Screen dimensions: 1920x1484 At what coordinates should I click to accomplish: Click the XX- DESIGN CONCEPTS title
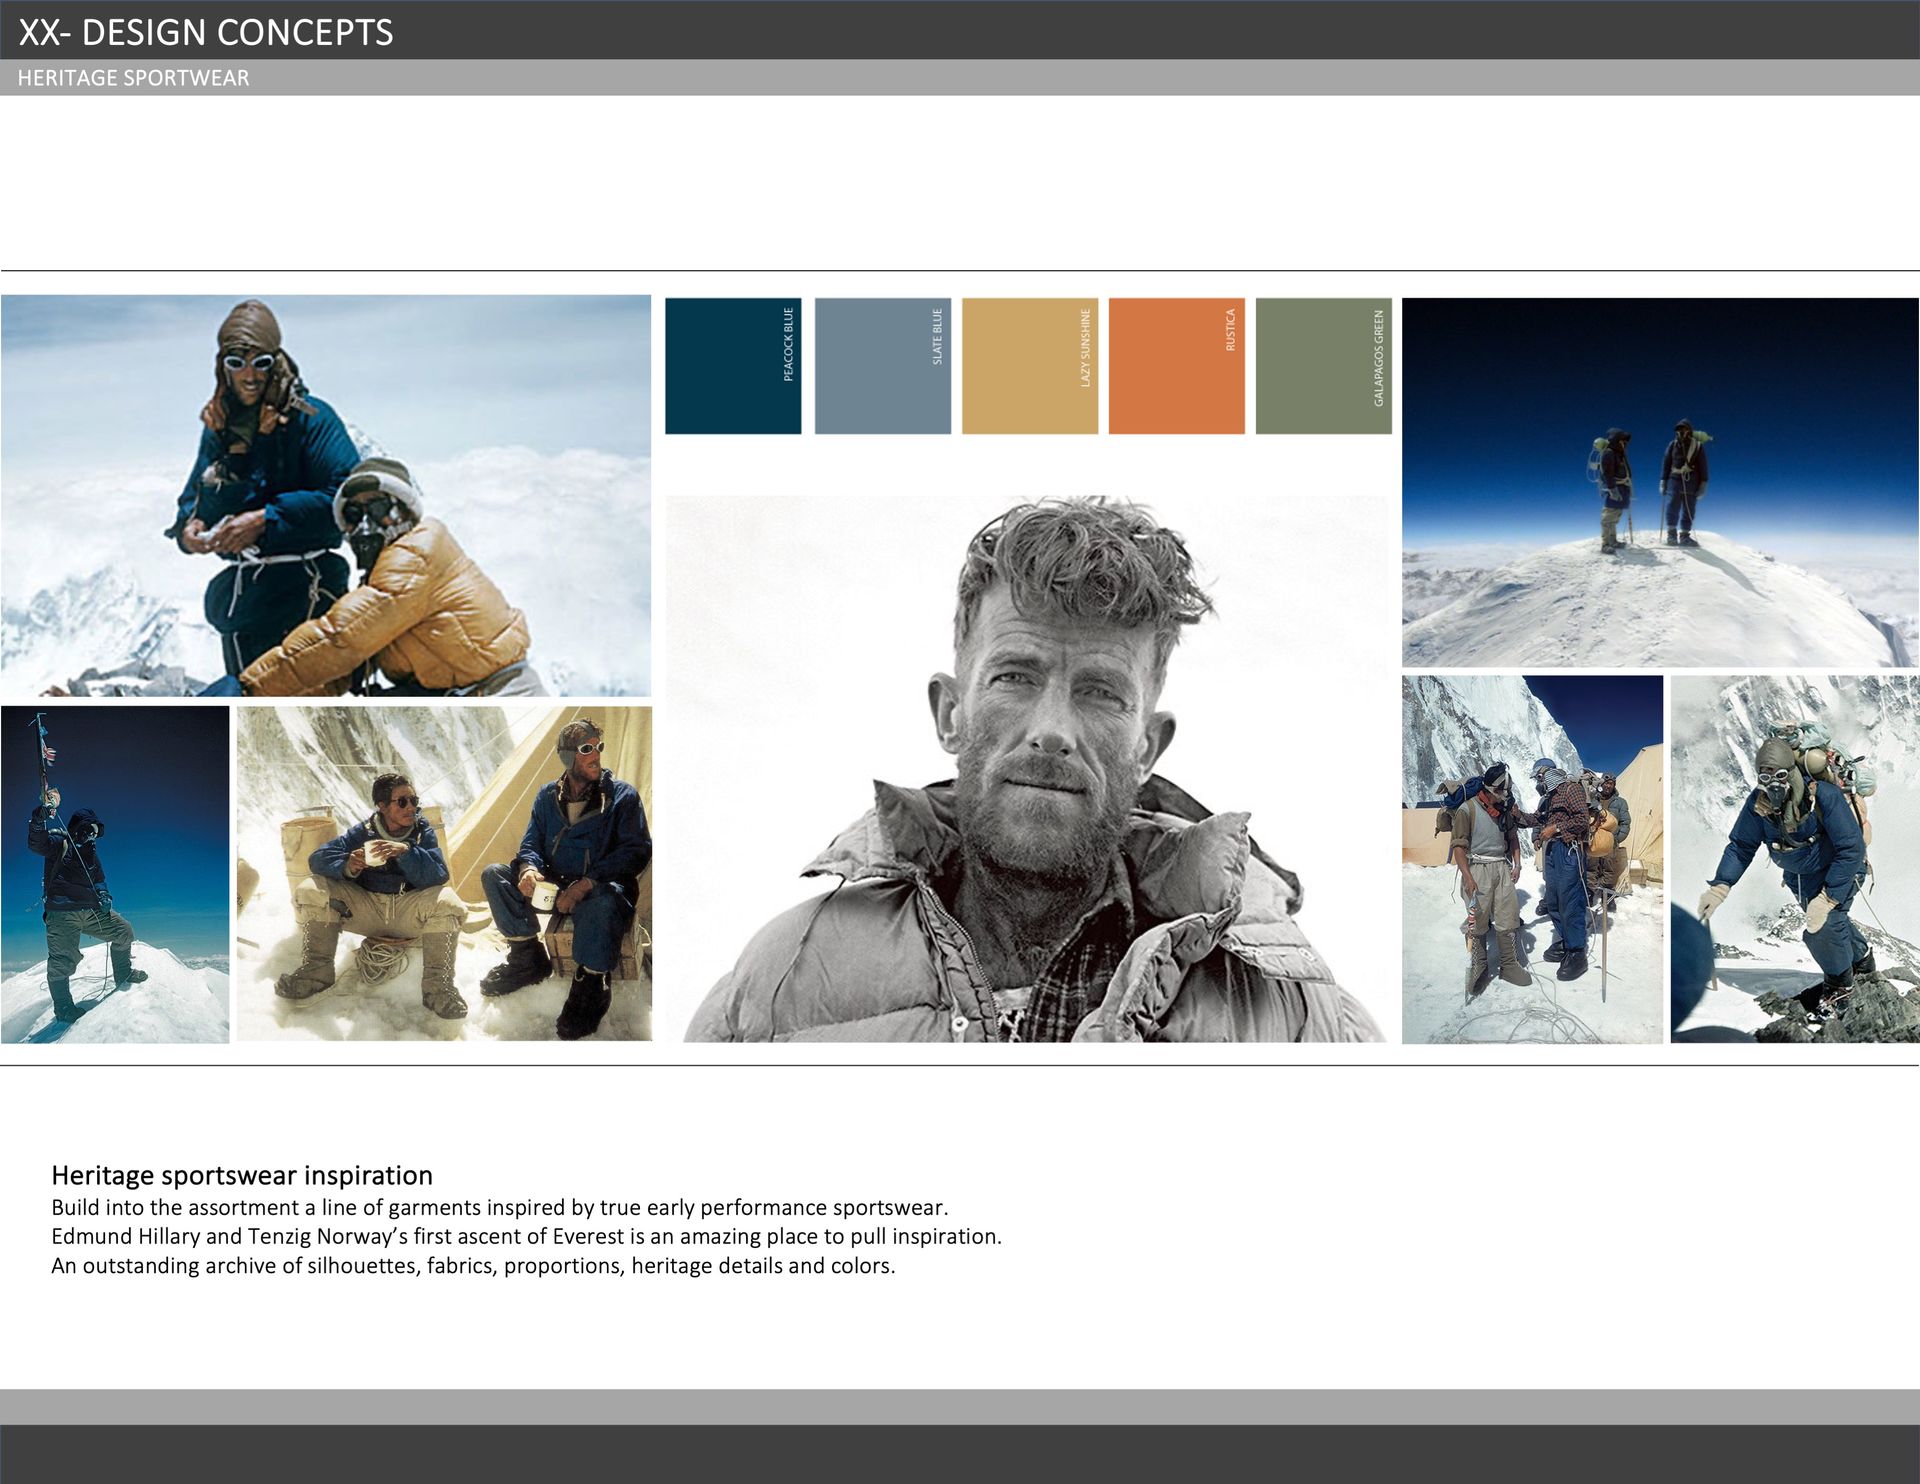coord(206,32)
